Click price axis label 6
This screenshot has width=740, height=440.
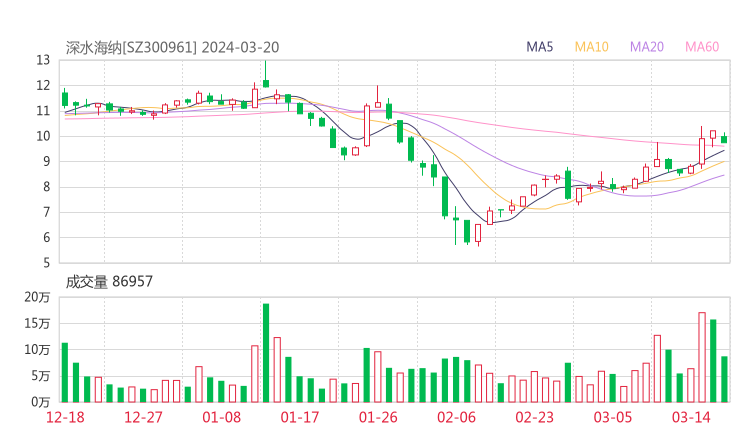[x=46, y=238]
